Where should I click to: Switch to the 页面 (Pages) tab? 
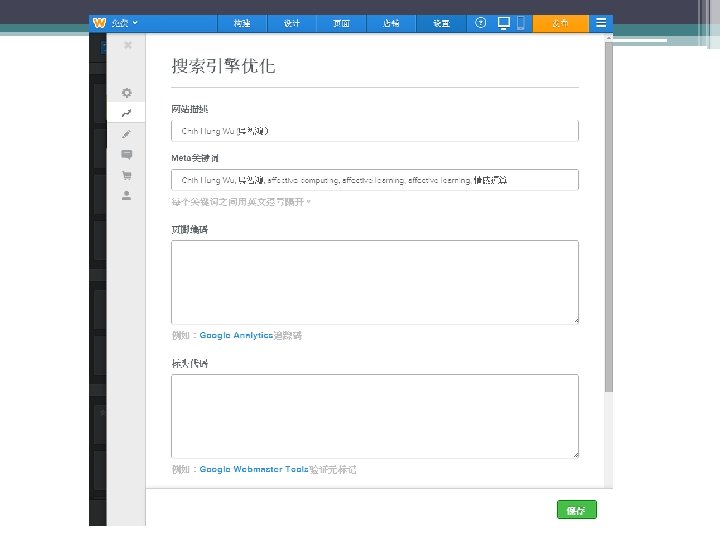(341, 23)
